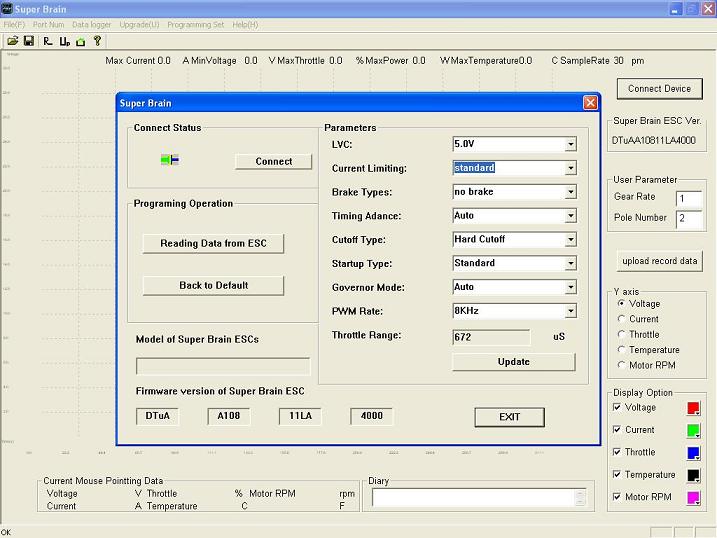This screenshot has height=538, width=717.
Task: Expand the Startup Type dropdown
Action: click(x=570, y=263)
